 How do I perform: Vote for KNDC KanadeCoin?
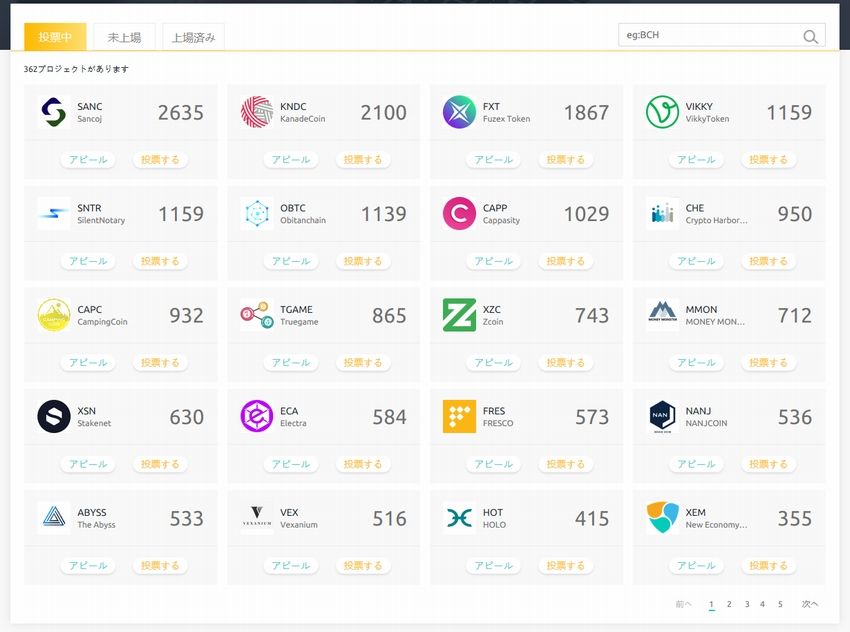(x=363, y=159)
